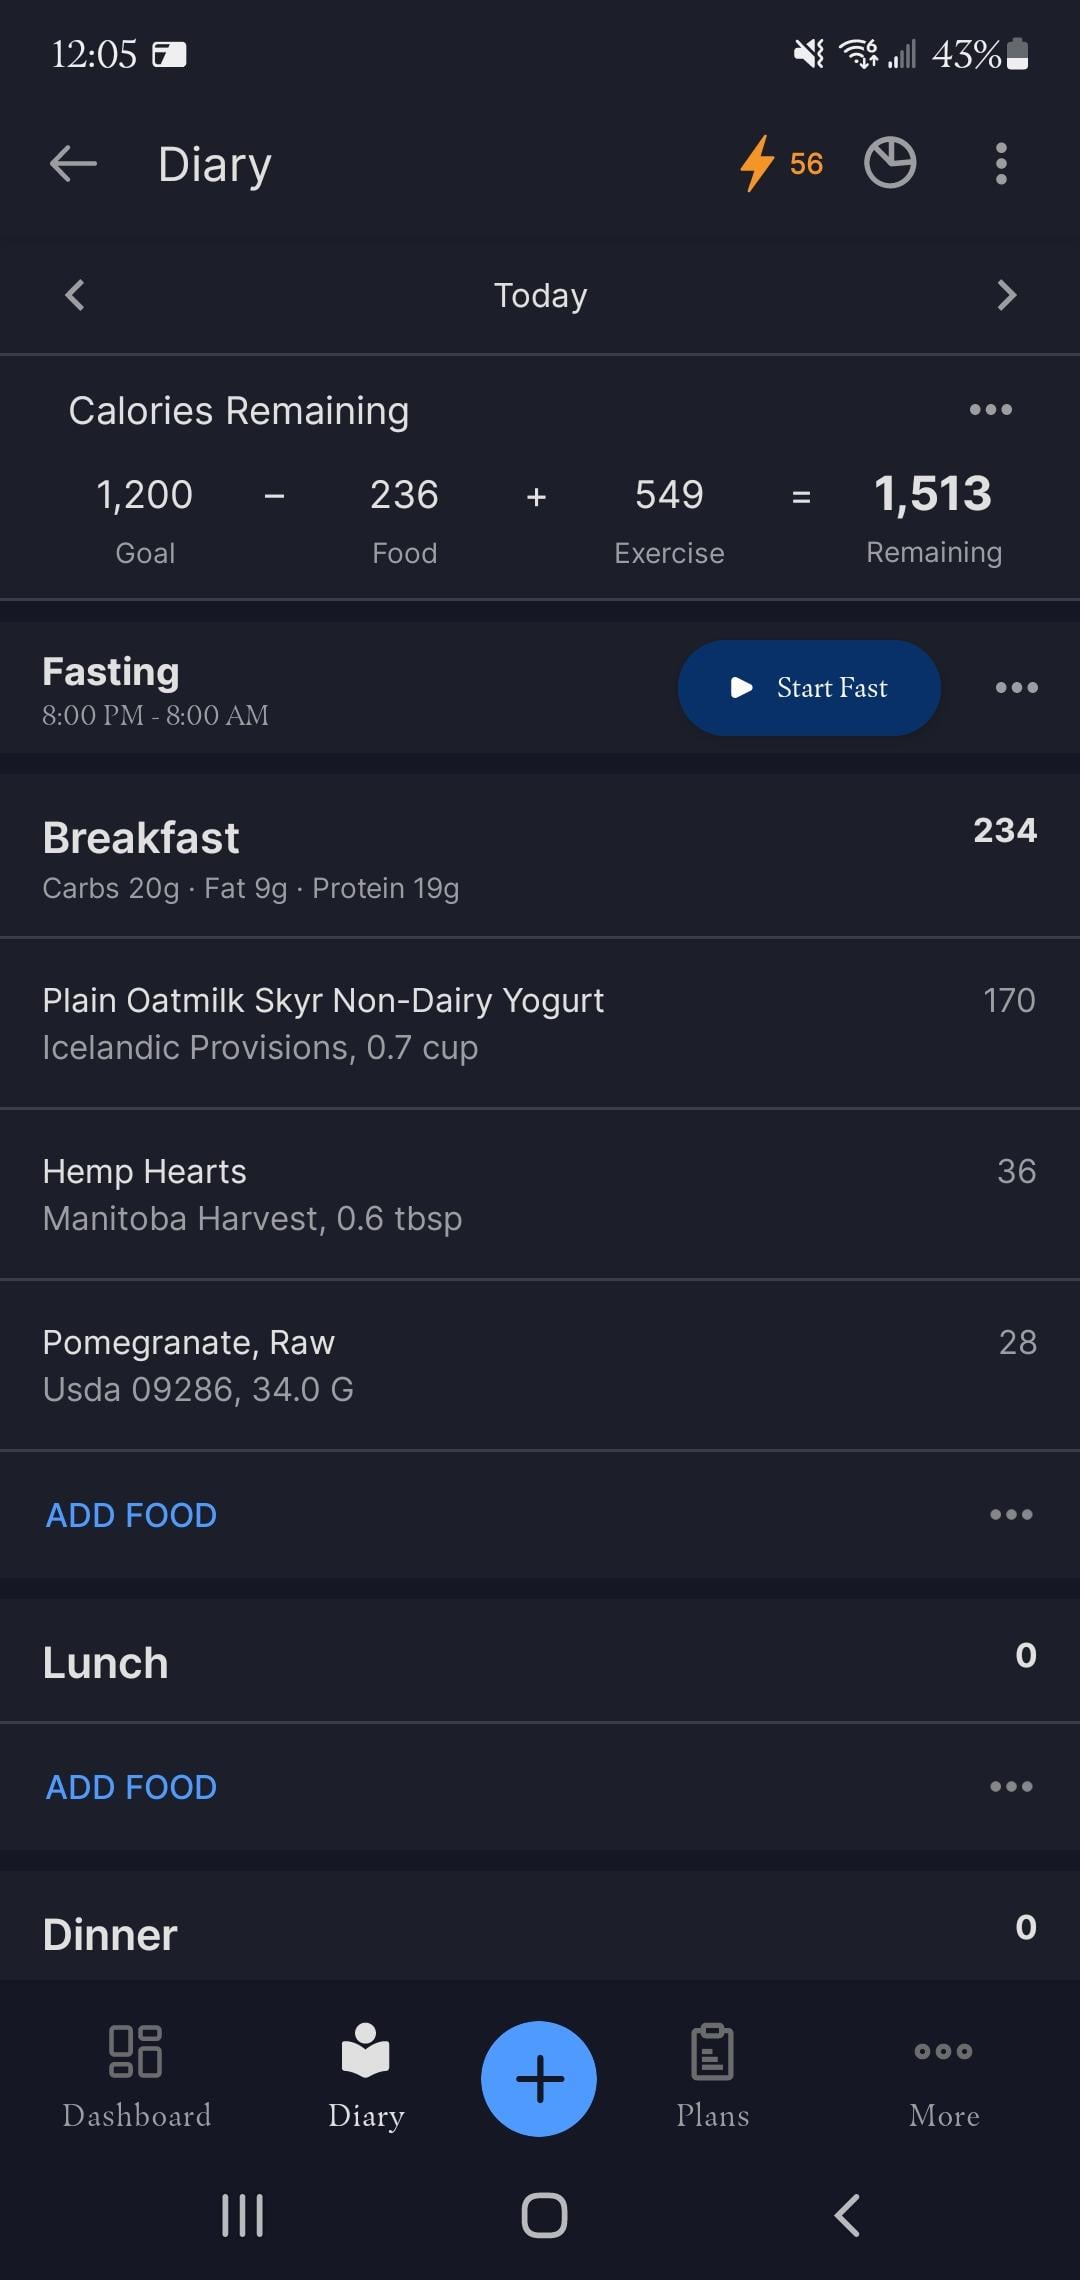Open Breakfast meal options menu
Viewport: 1080px width, 2280px height.
click(1011, 1515)
